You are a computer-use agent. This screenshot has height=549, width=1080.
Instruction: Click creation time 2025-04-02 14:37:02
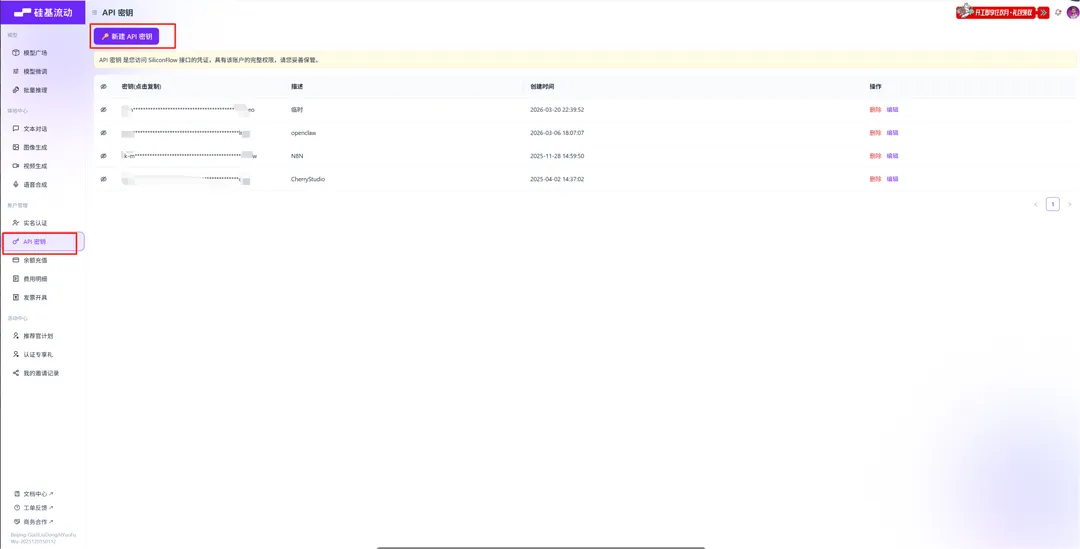point(557,178)
